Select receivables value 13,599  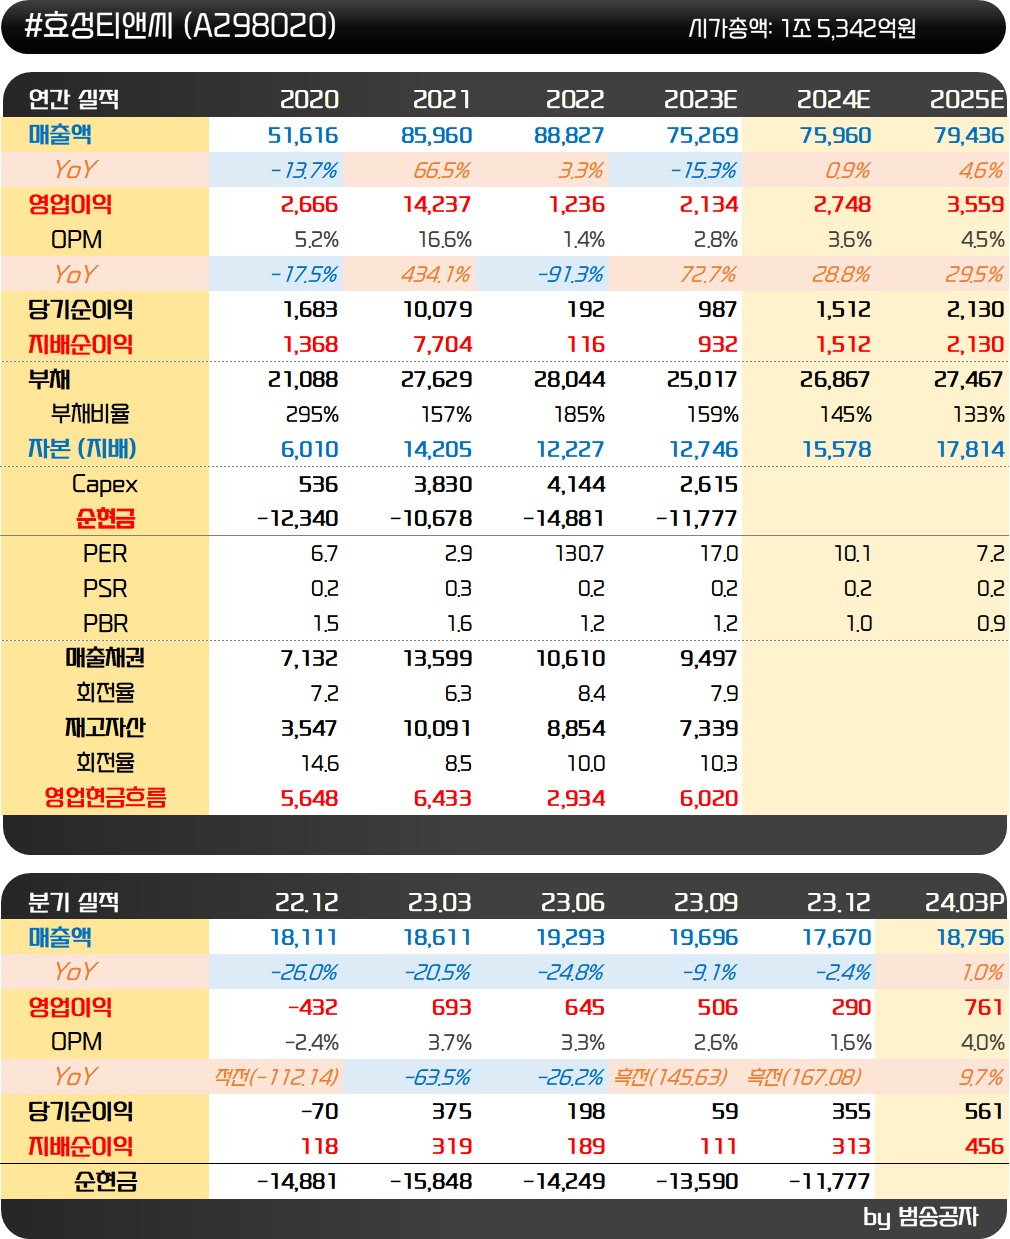pyautogui.click(x=437, y=659)
